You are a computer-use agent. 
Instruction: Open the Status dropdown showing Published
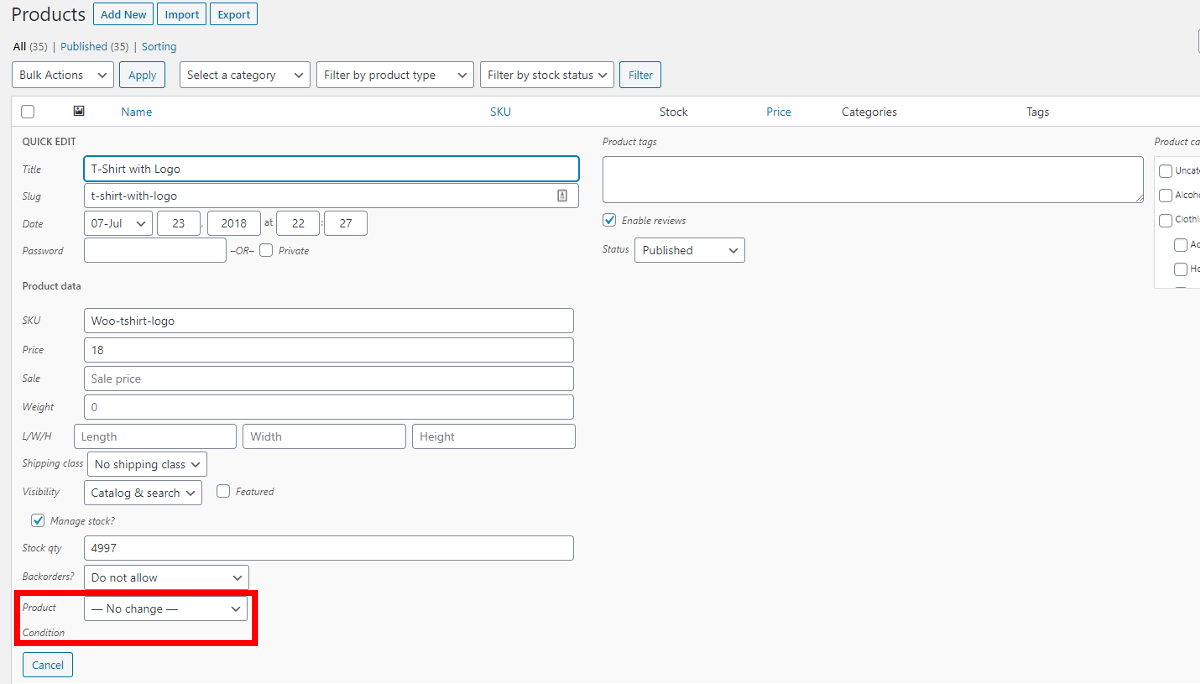[x=689, y=250]
